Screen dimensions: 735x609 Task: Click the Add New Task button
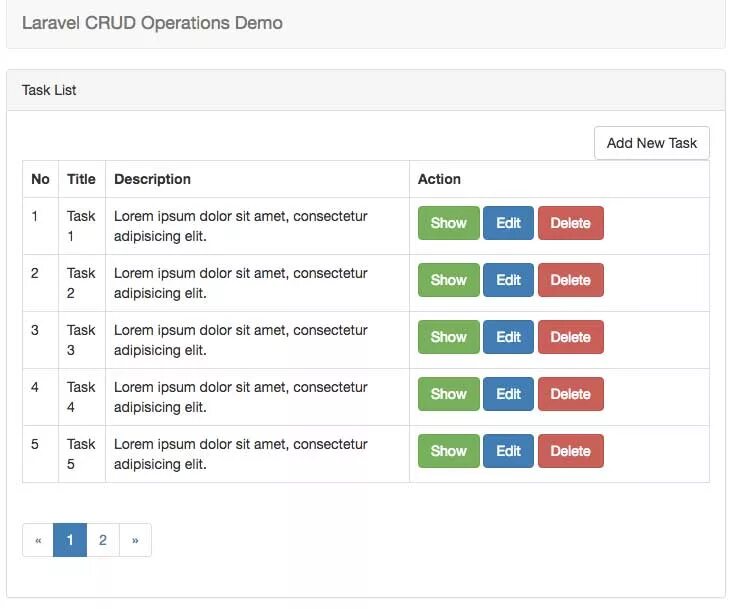click(652, 143)
